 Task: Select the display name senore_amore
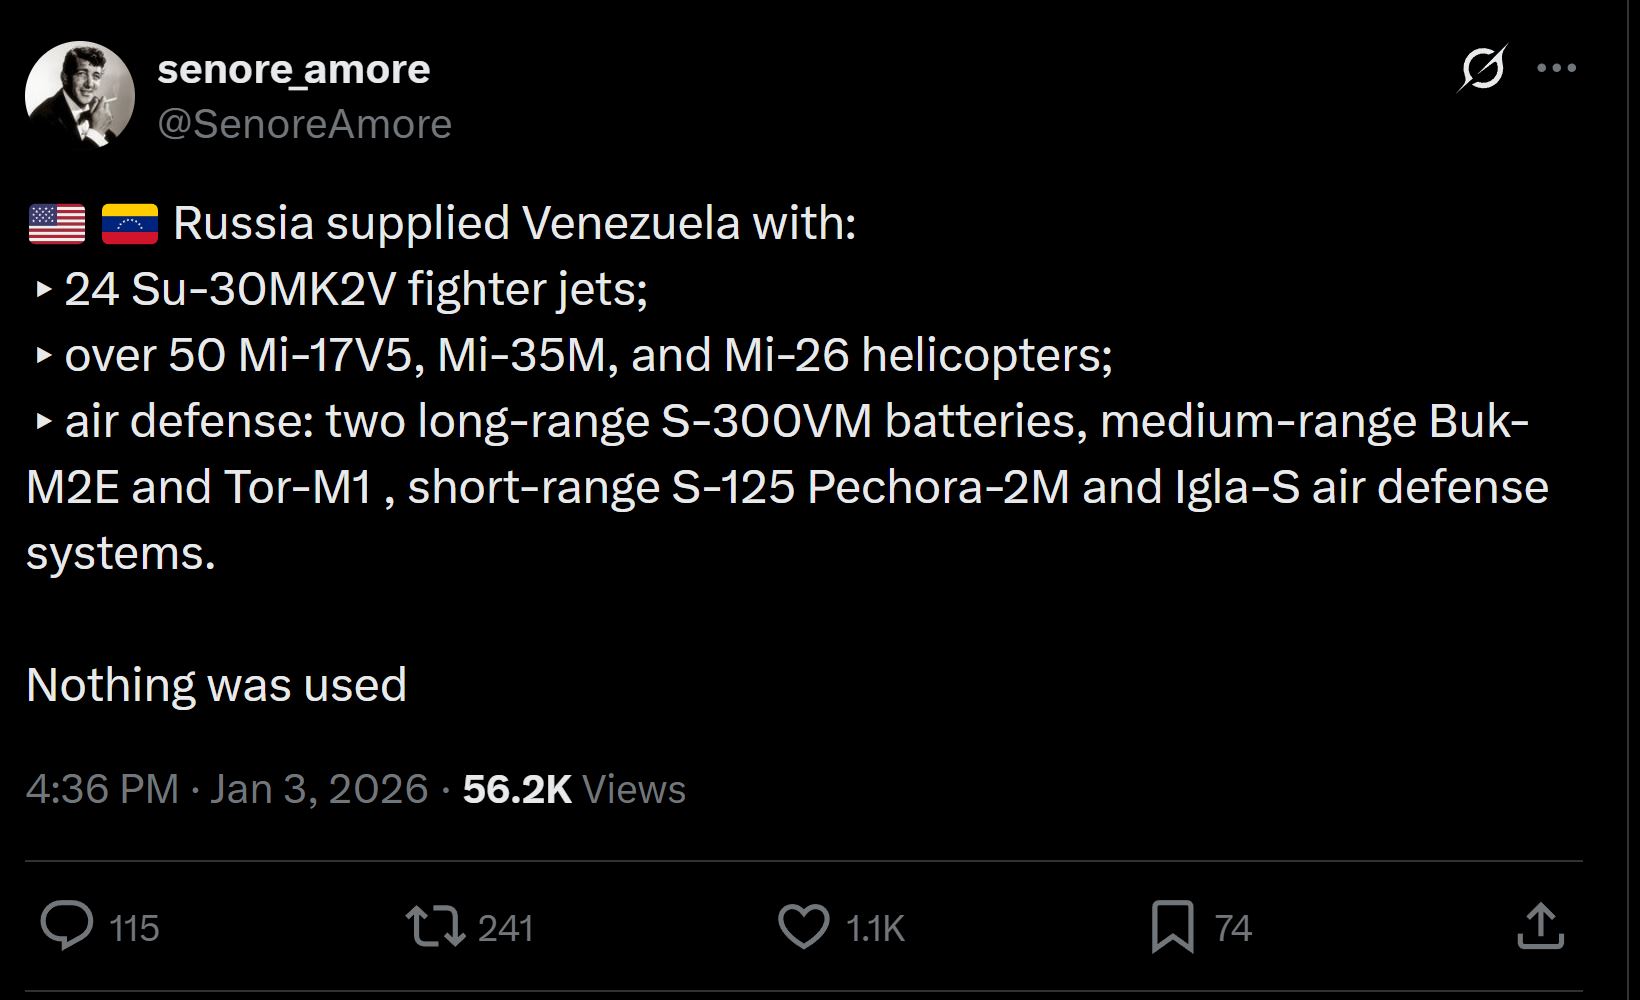pos(294,69)
